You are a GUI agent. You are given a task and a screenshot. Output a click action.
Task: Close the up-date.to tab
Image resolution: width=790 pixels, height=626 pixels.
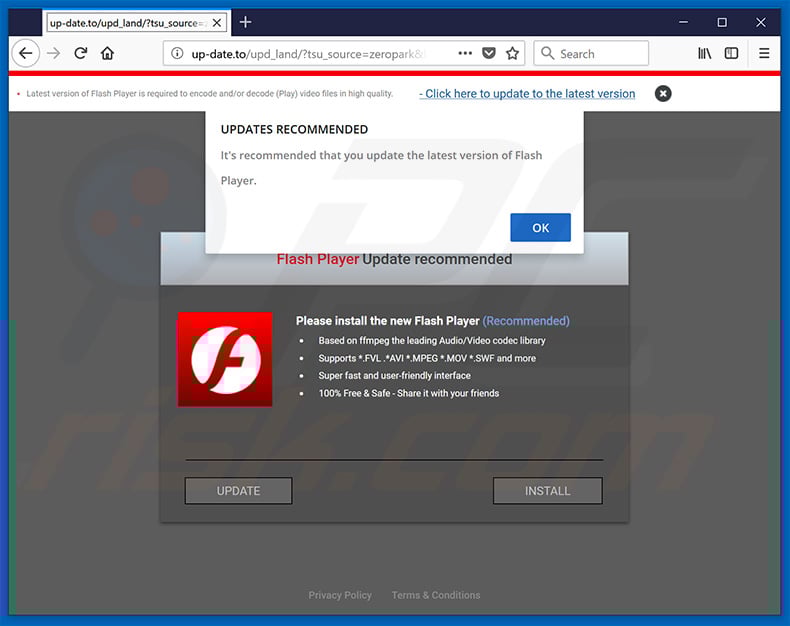[x=217, y=23]
